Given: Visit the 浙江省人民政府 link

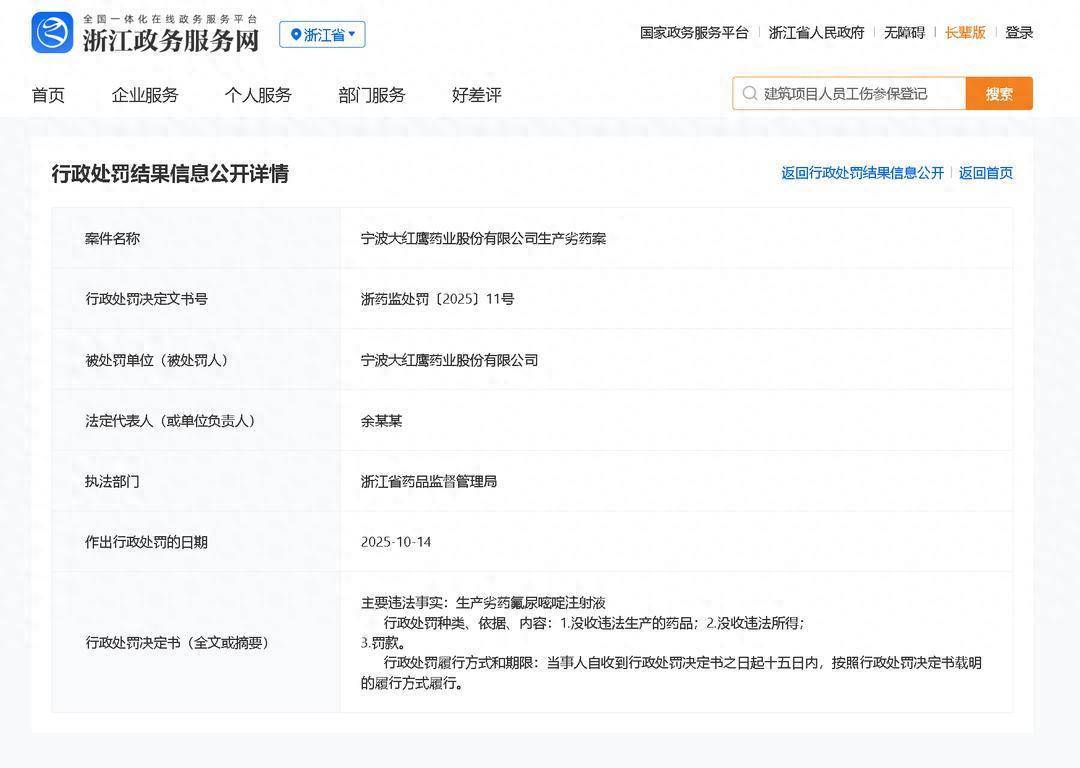Looking at the screenshot, I should tap(816, 32).
